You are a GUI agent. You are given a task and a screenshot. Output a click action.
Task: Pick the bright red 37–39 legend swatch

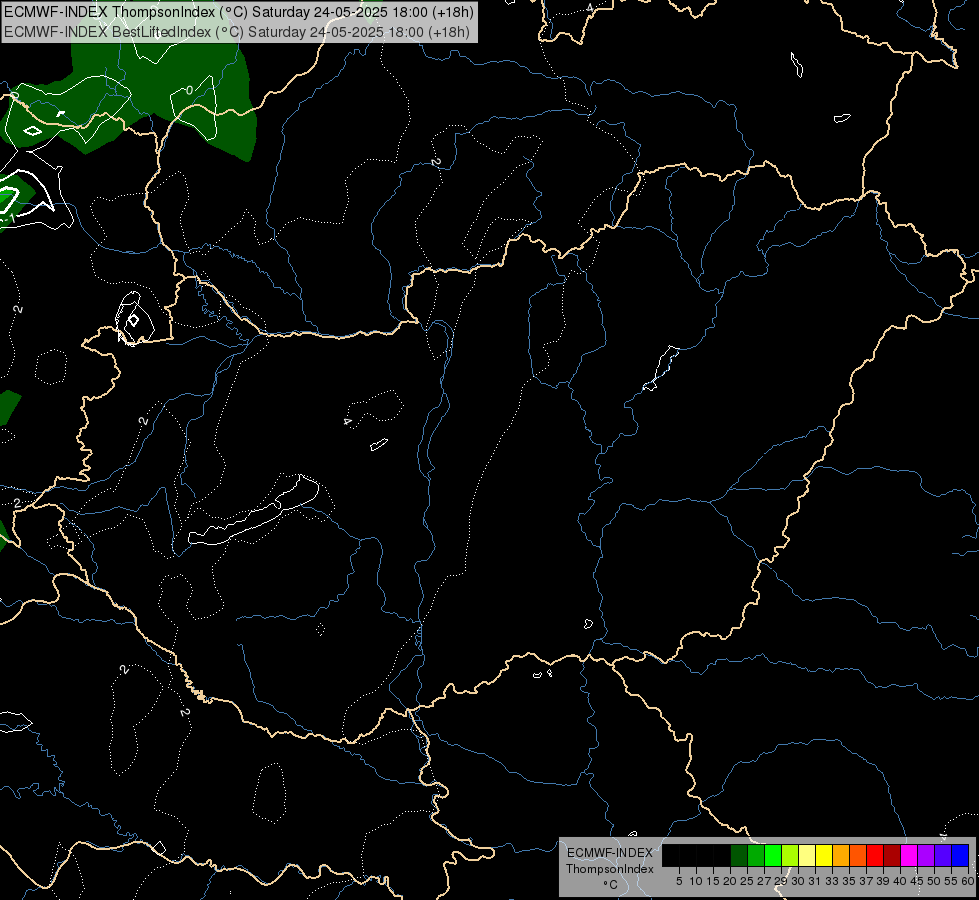coord(875,856)
